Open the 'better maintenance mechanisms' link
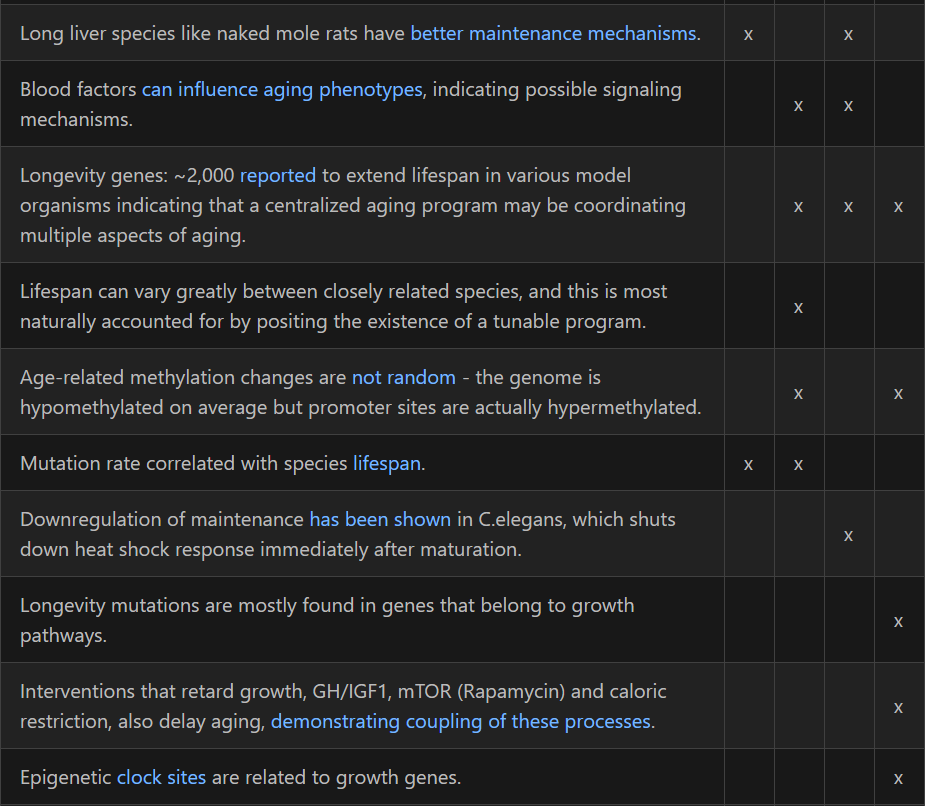This screenshot has height=806, width=925. 553,33
